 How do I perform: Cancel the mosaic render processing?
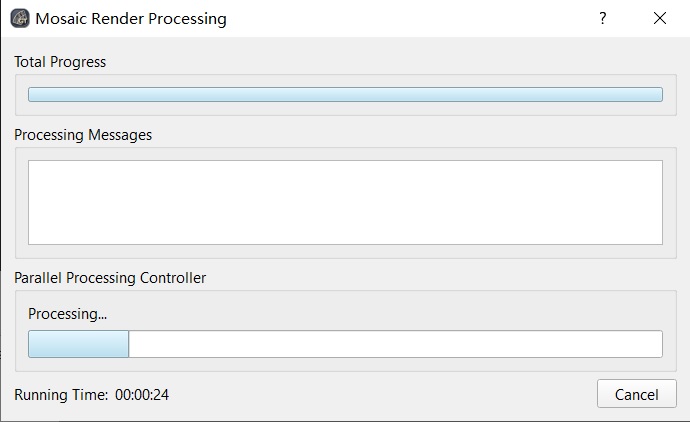[636, 394]
